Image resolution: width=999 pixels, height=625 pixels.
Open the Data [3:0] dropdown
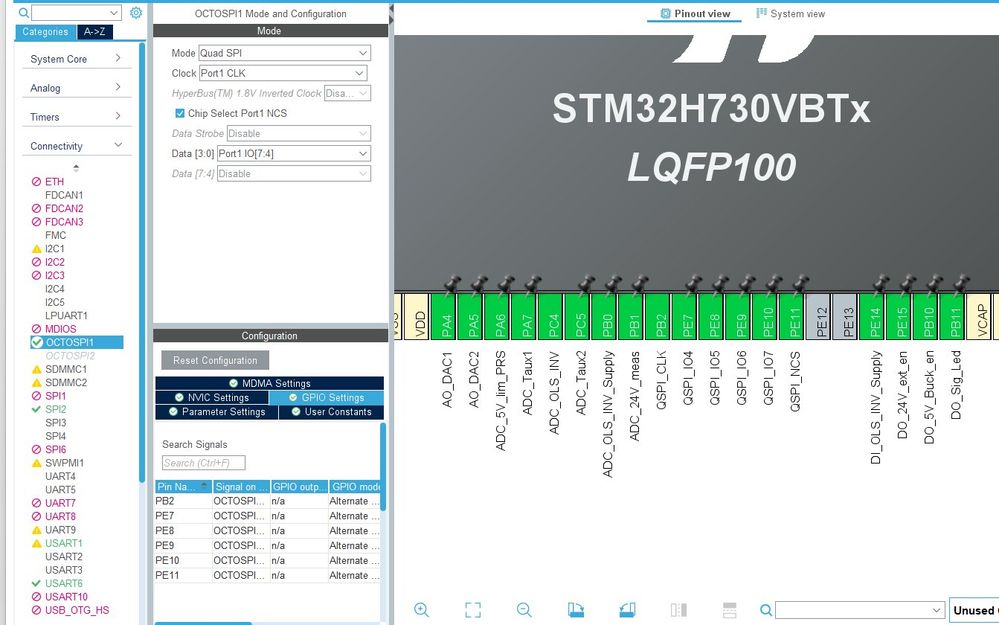click(294, 154)
